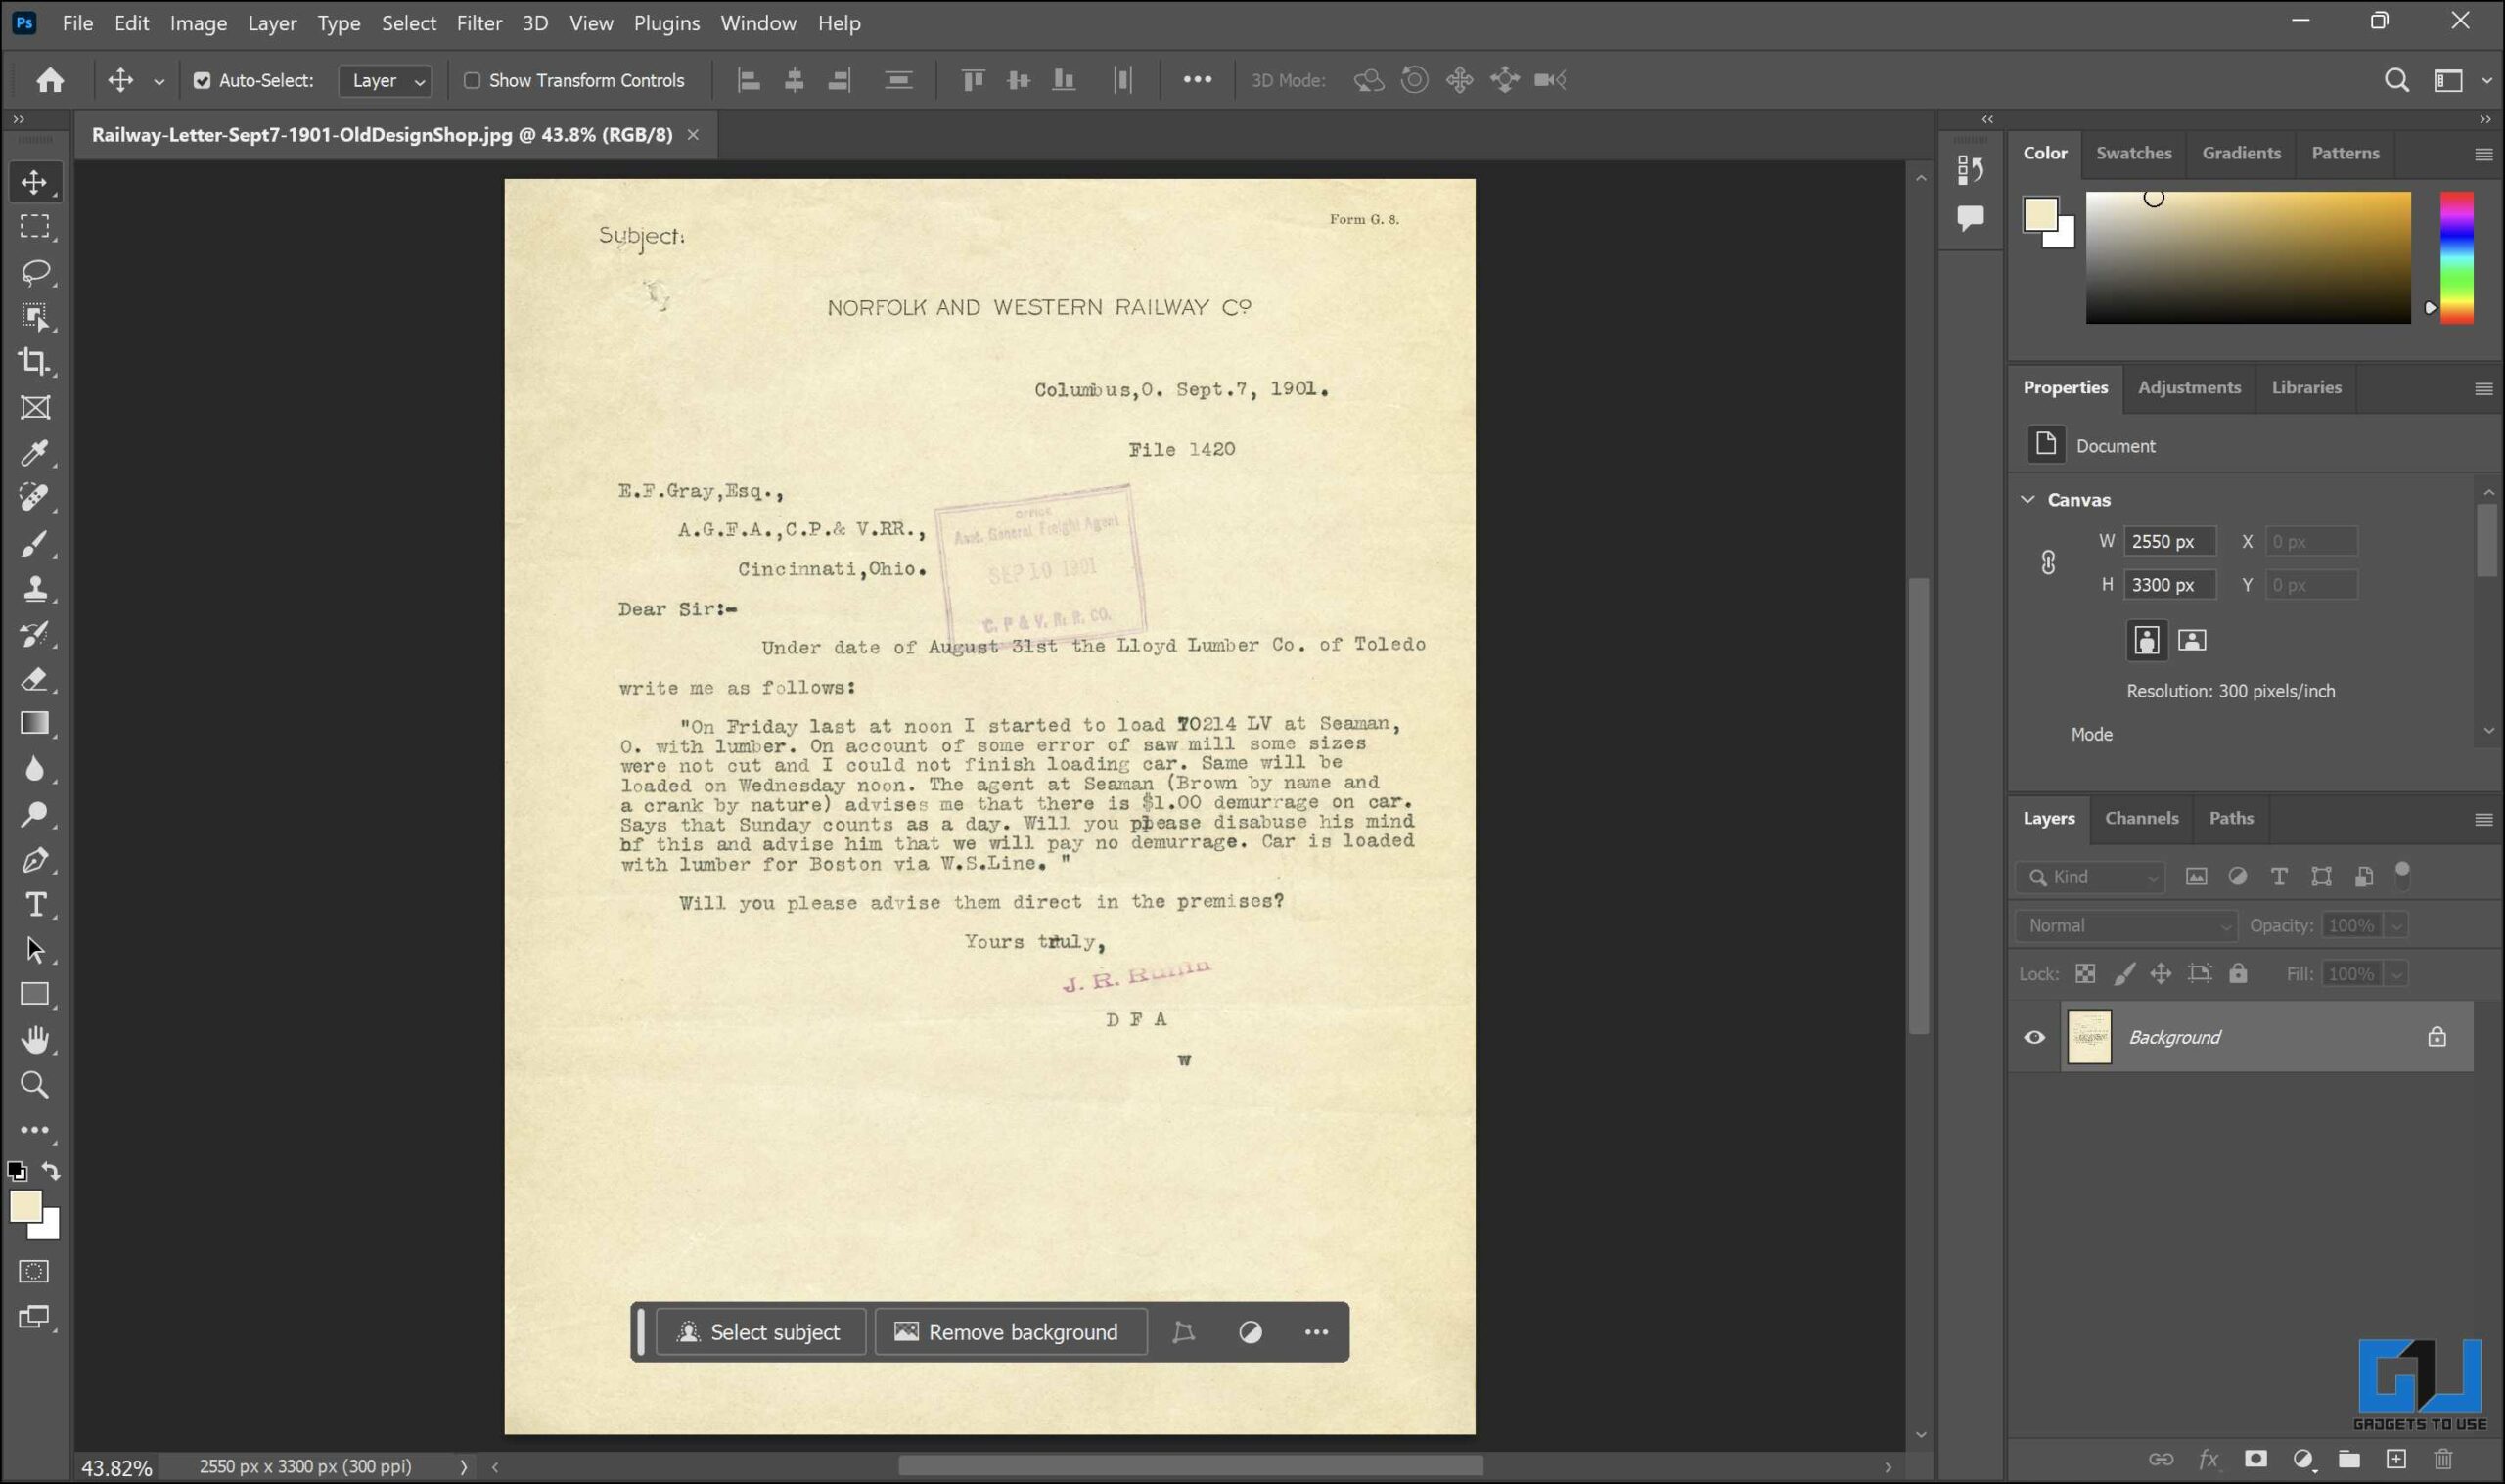Select the Eyedropper tool
Screen dimensions: 2505x1484
35,453
